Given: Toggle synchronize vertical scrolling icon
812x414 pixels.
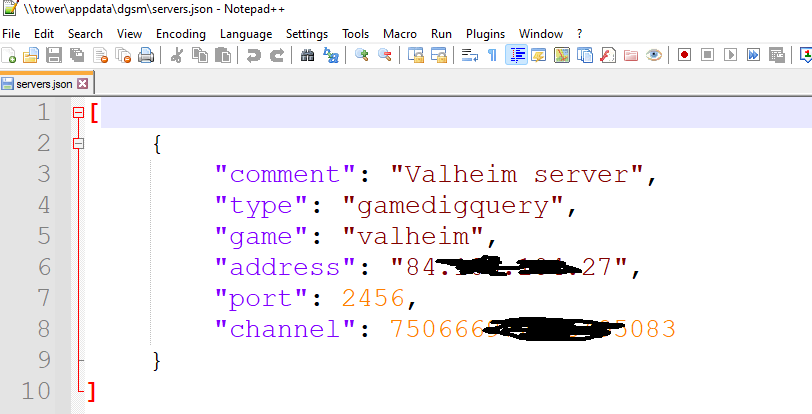Looking at the screenshot, I should tap(416, 54).
